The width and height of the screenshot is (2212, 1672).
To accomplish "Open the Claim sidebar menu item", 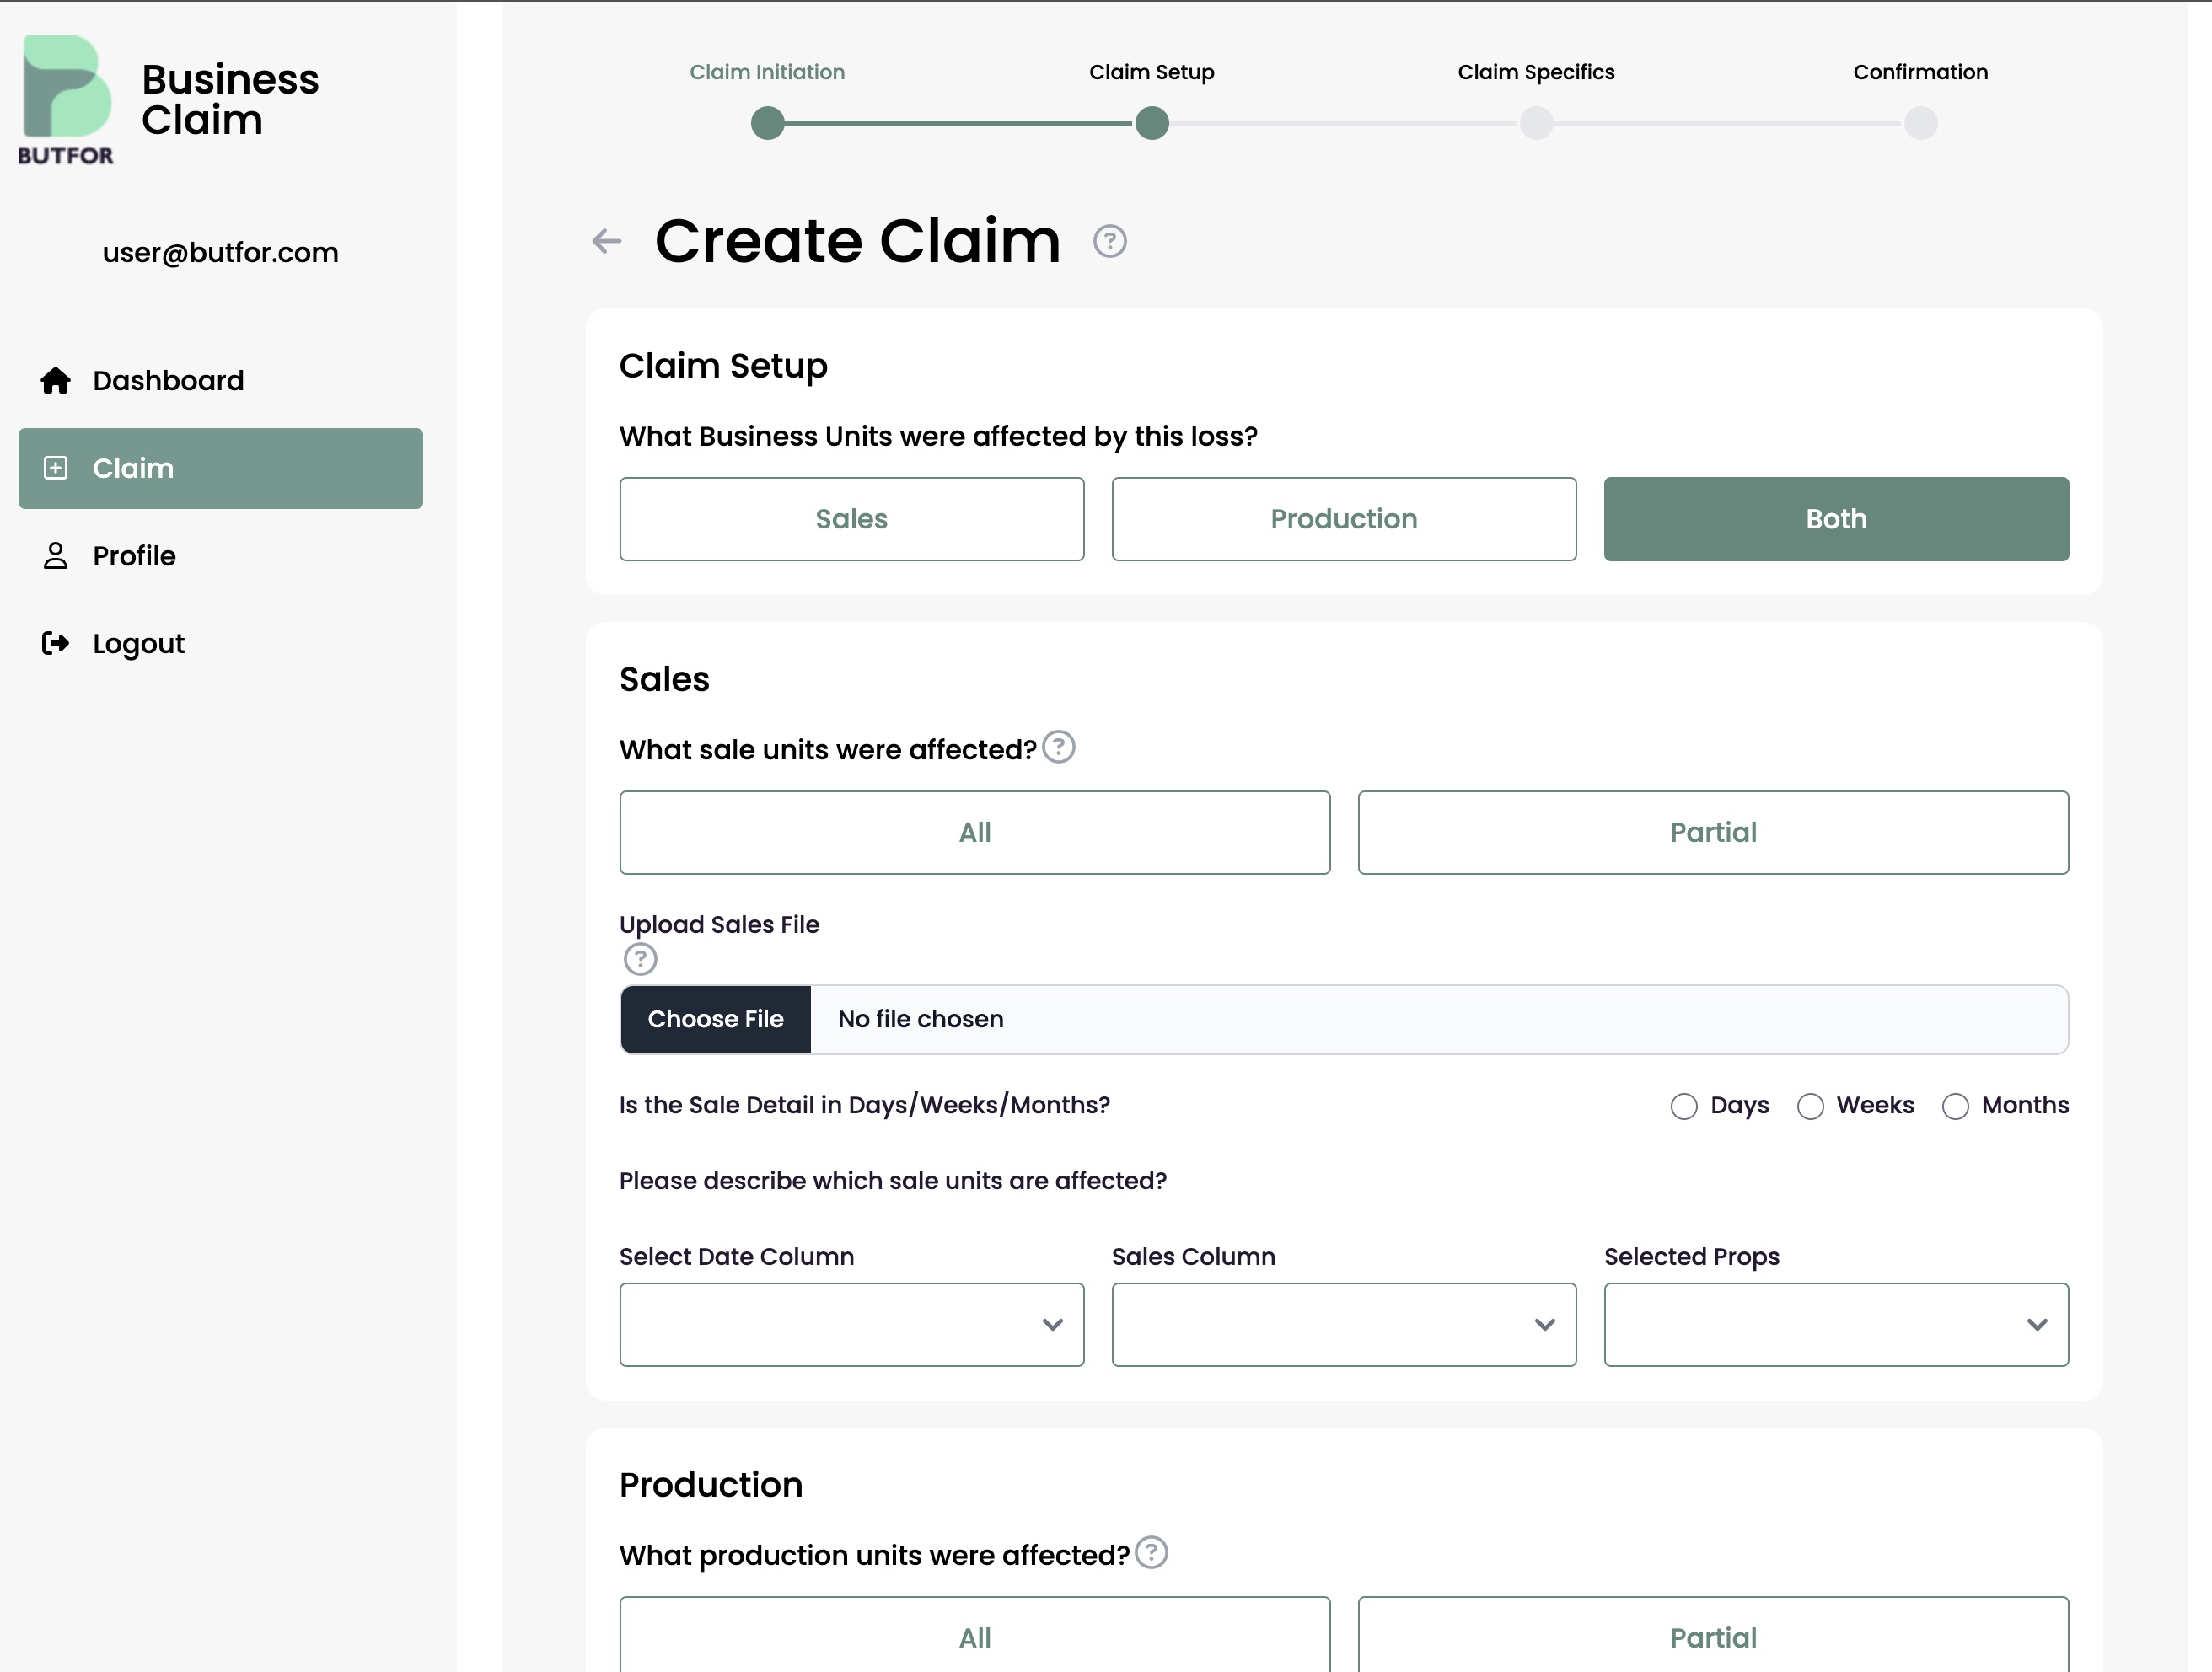I will click(x=220, y=468).
